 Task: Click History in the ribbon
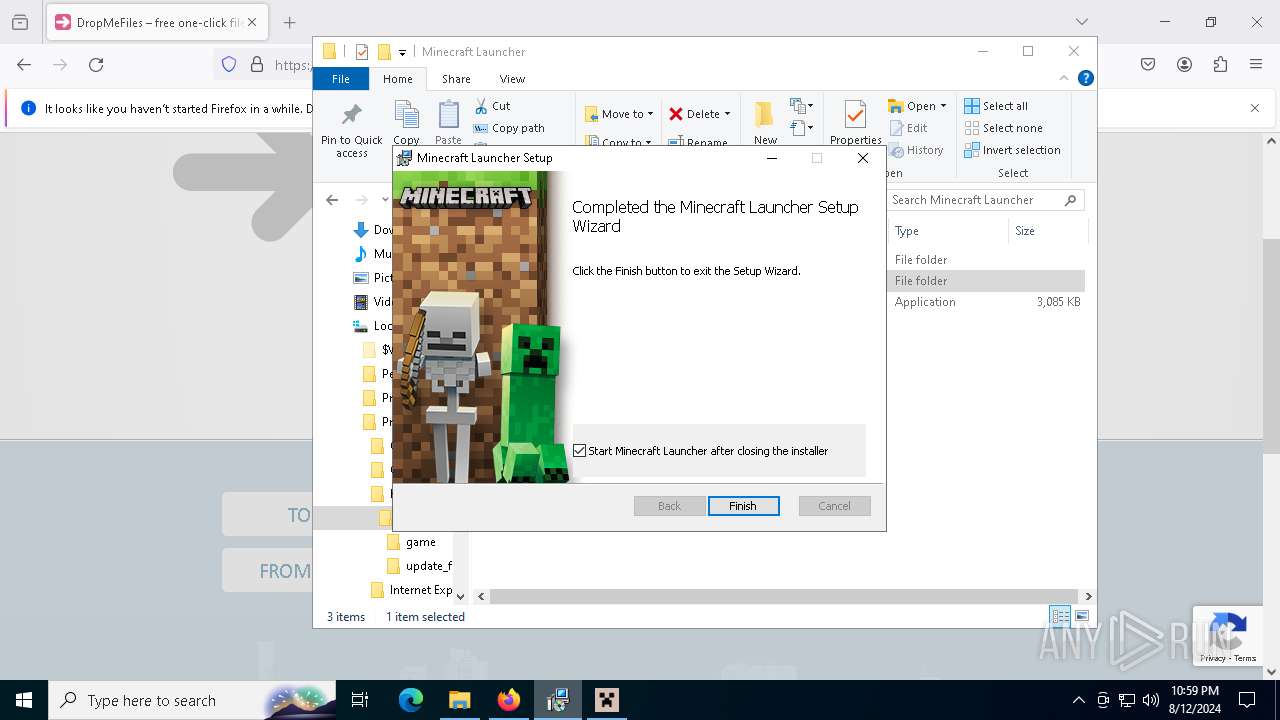[x=915, y=150]
